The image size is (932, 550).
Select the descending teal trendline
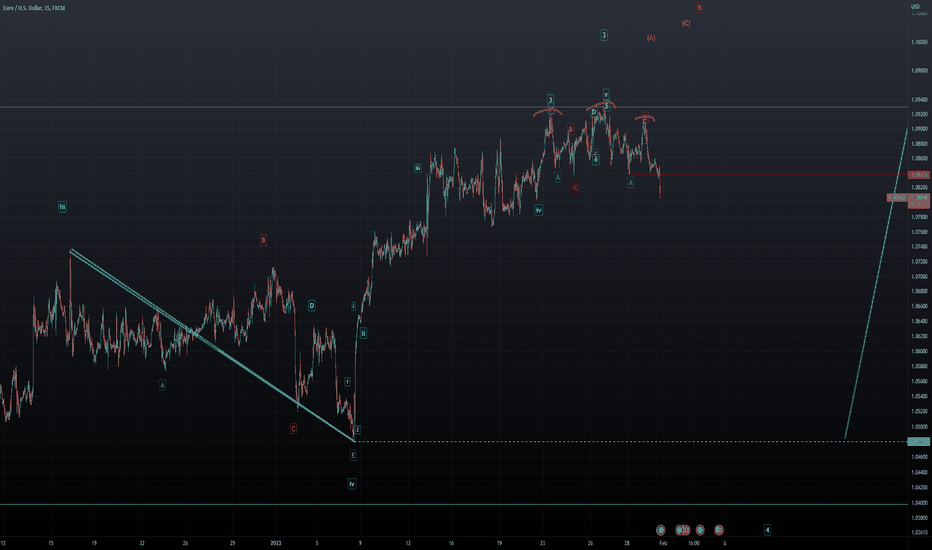pos(212,345)
